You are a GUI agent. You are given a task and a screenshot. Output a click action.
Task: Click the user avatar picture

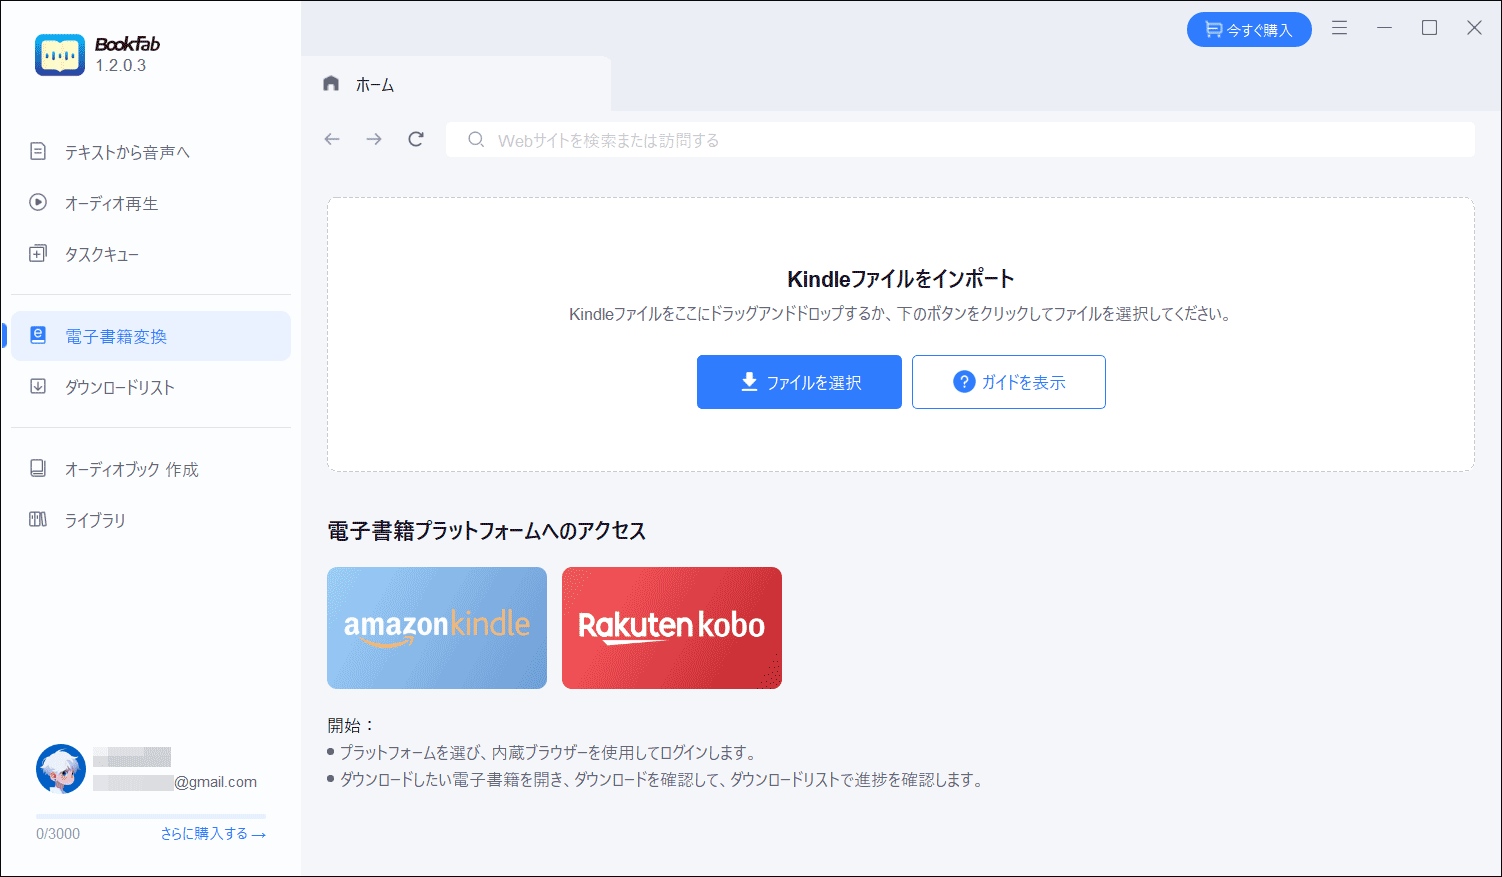click(61, 769)
